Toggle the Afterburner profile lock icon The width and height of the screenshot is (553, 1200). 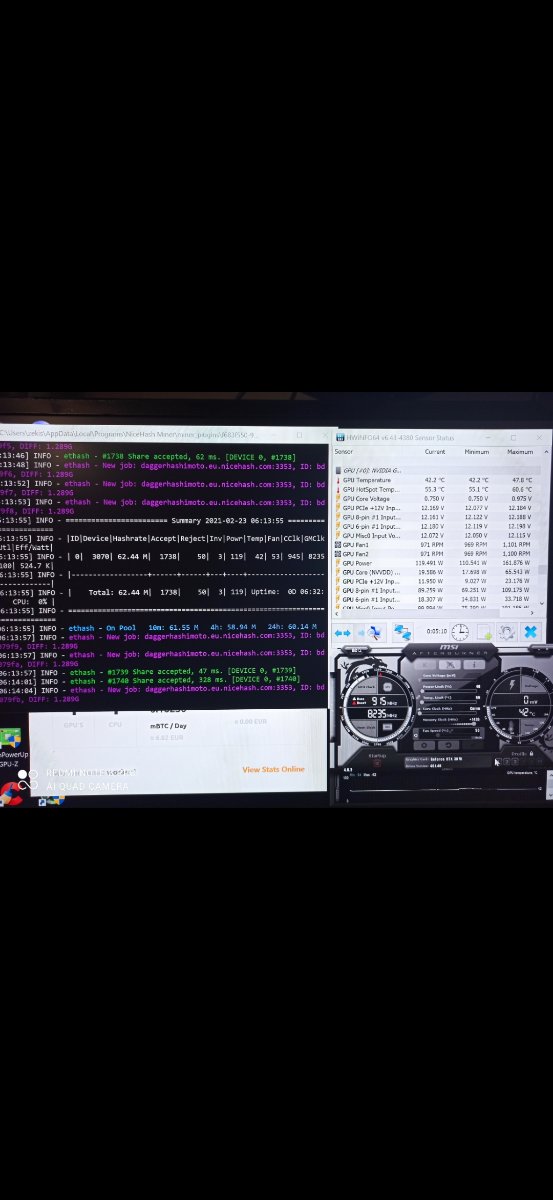531,753
